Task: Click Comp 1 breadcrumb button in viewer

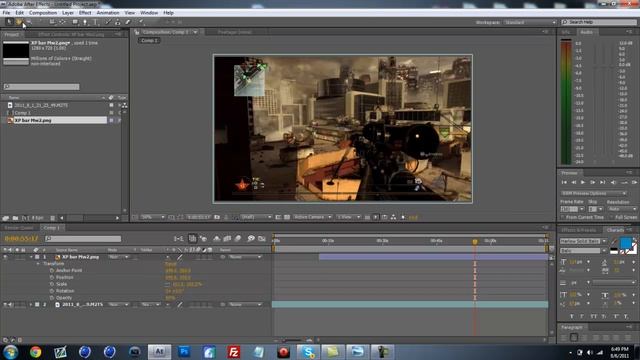Action: click(149, 40)
